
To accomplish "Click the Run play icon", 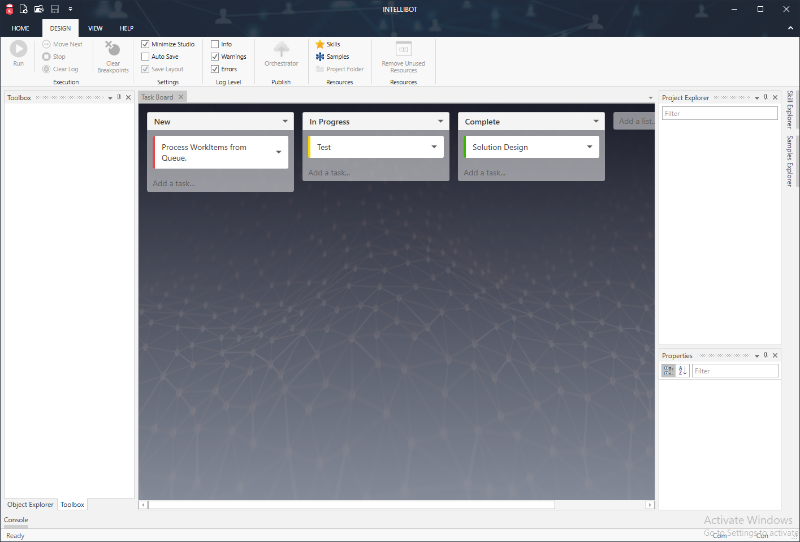I will [18, 49].
